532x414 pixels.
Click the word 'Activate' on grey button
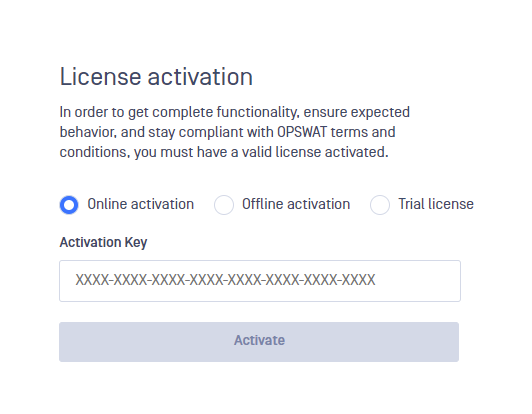(259, 340)
